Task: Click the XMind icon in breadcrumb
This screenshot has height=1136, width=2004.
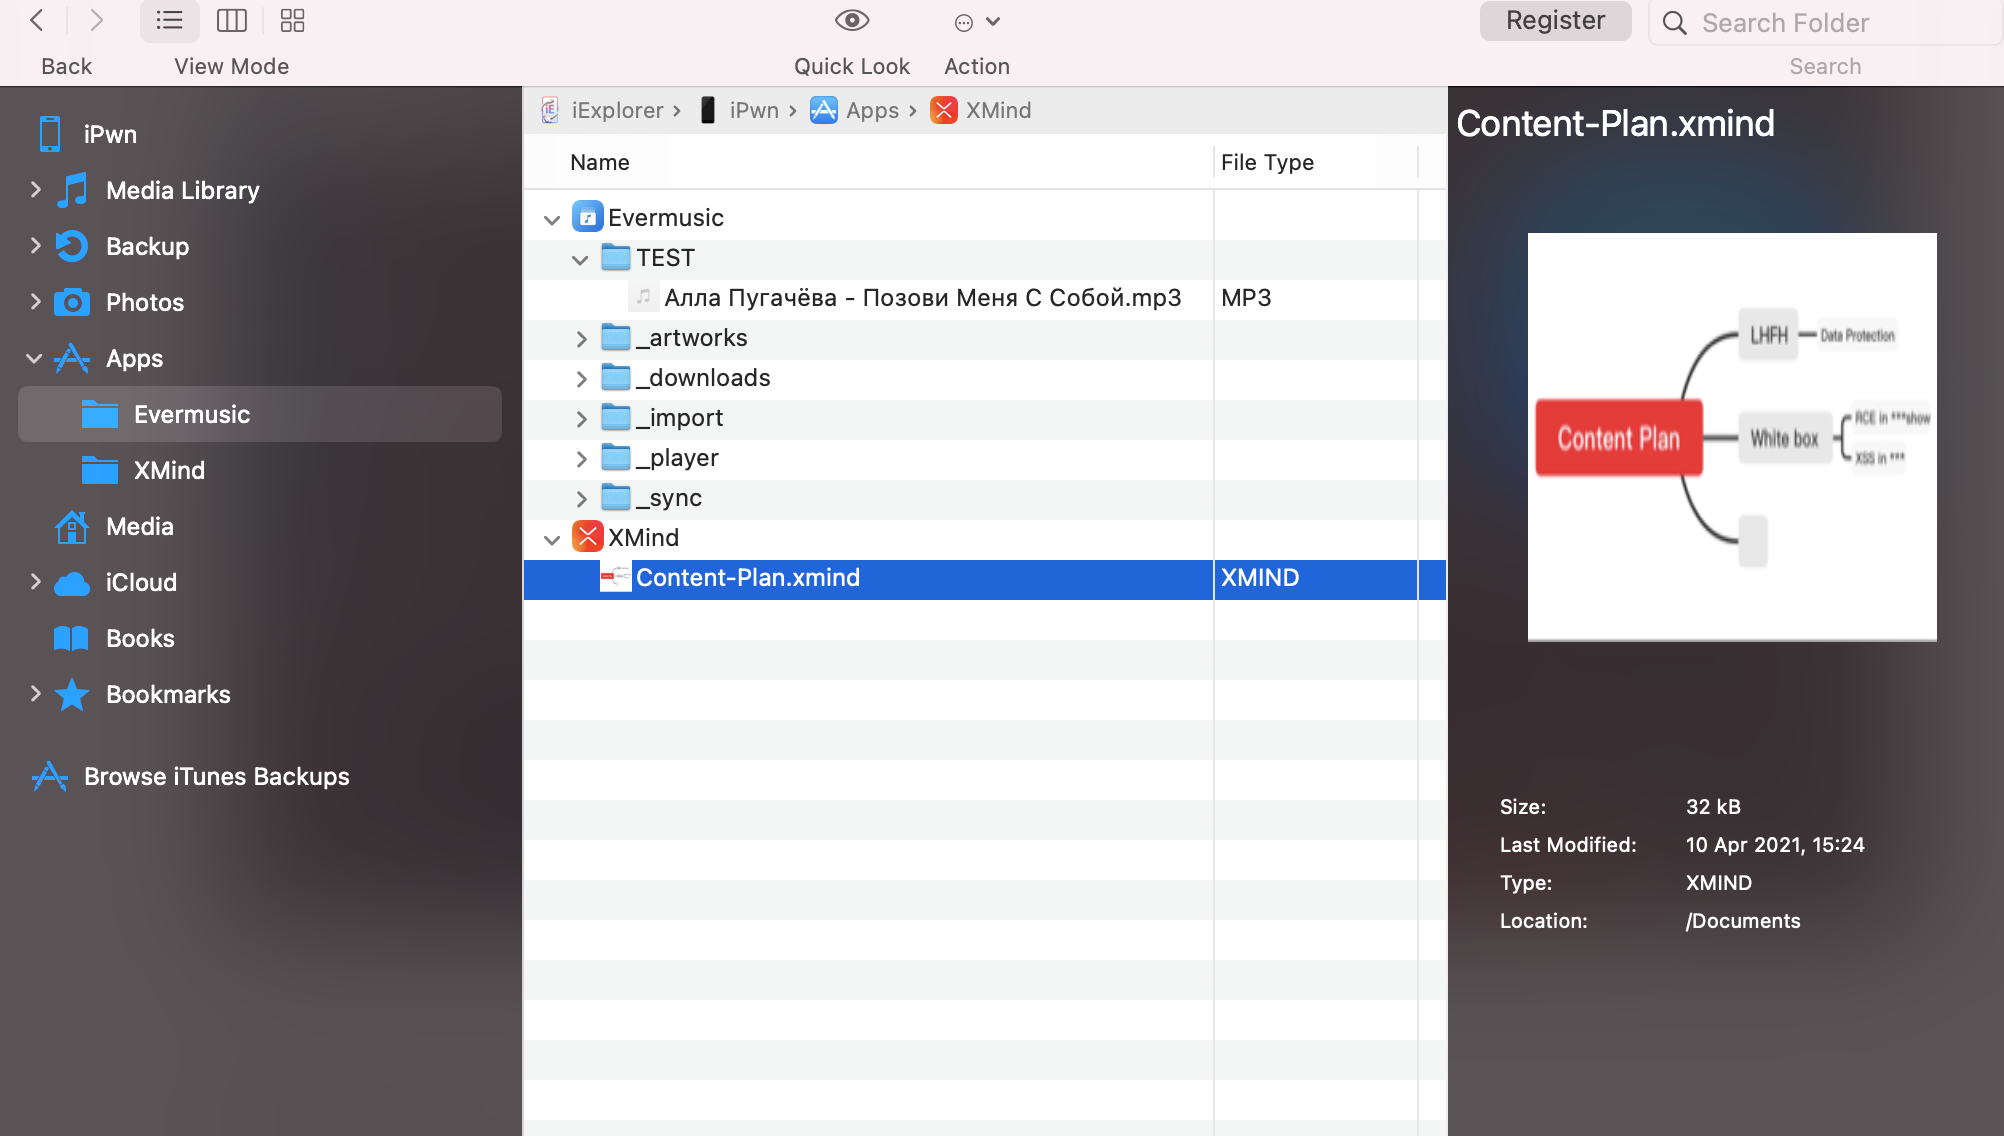Action: [944, 110]
